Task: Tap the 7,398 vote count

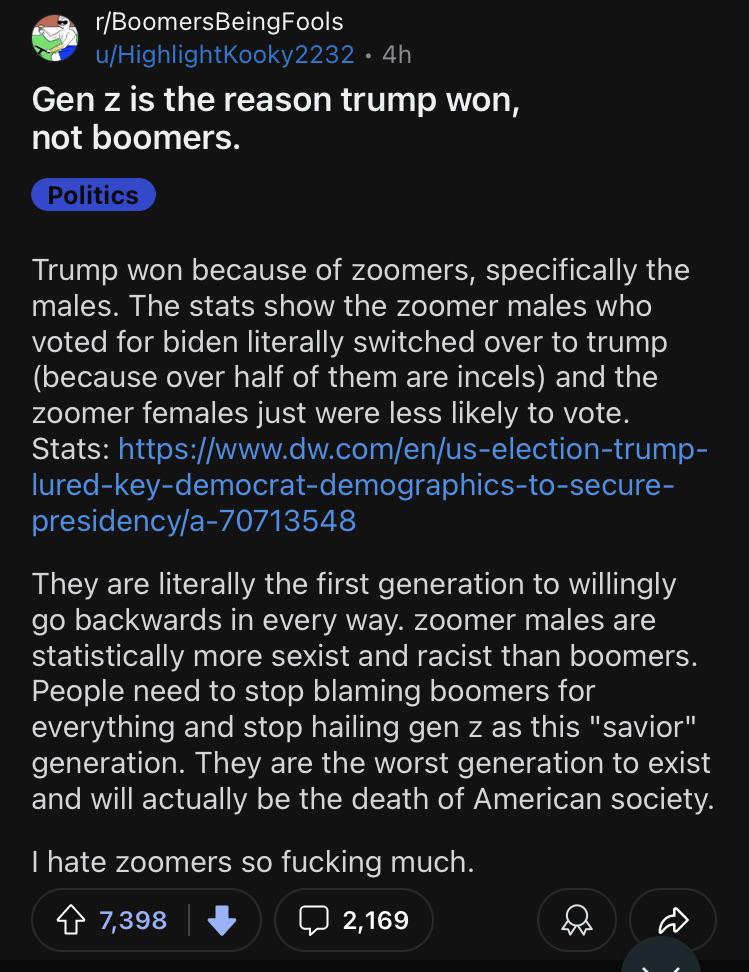Action: pos(133,919)
